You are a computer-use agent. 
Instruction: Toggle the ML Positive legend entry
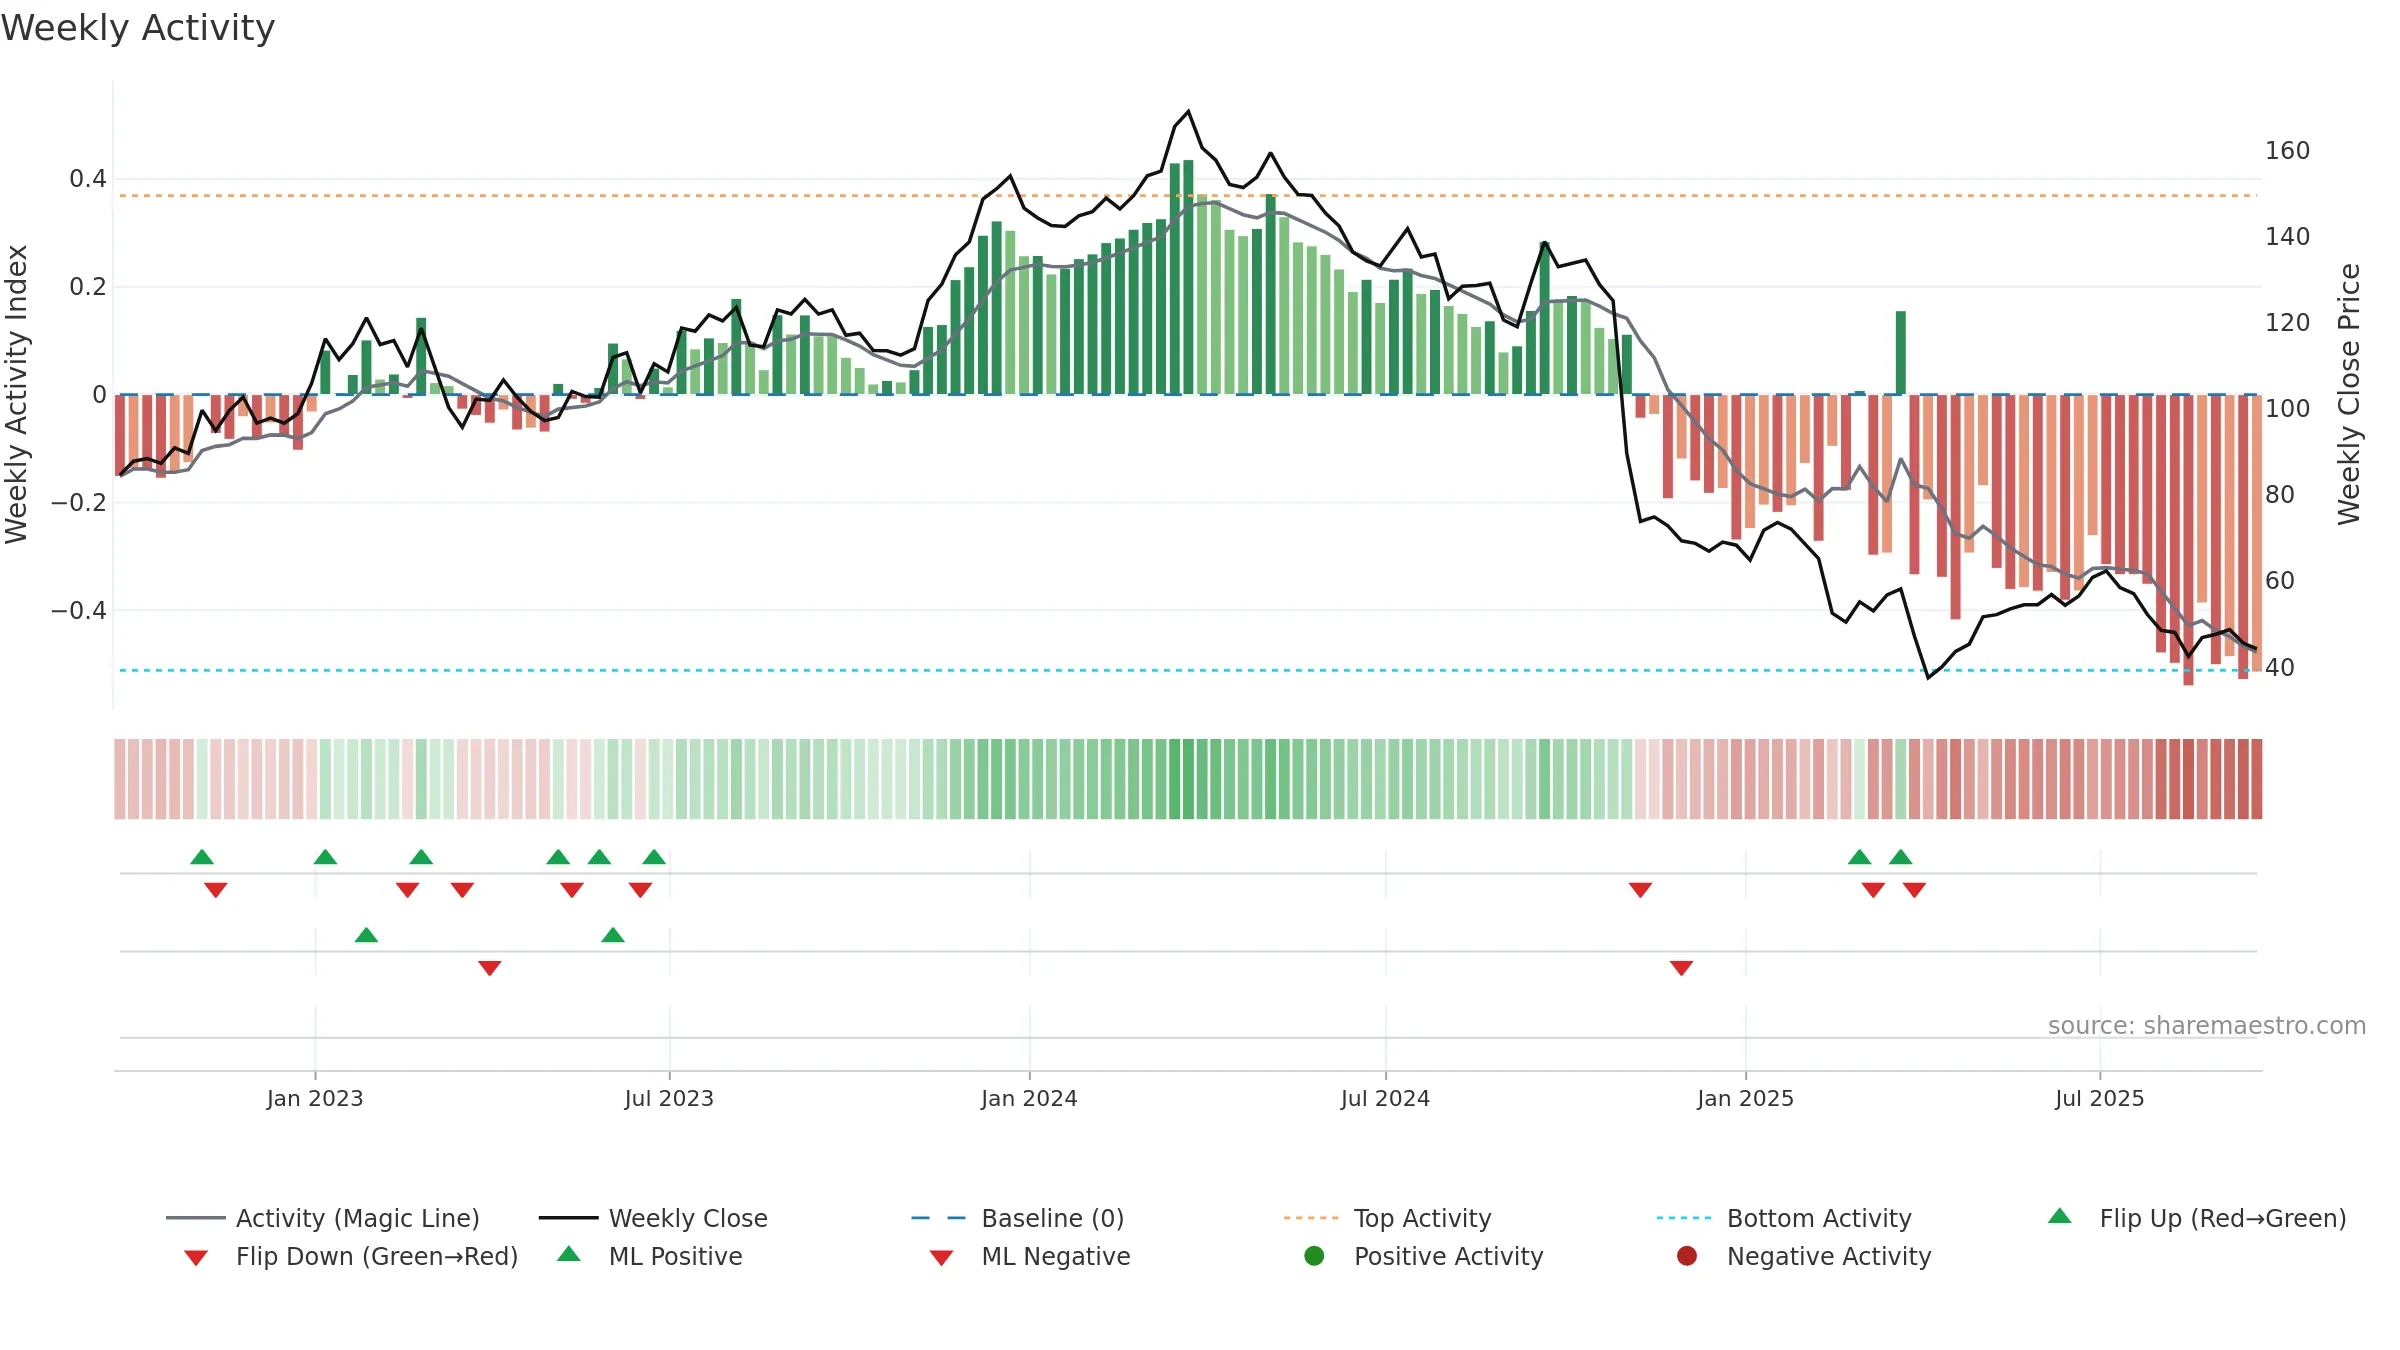(650, 1256)
